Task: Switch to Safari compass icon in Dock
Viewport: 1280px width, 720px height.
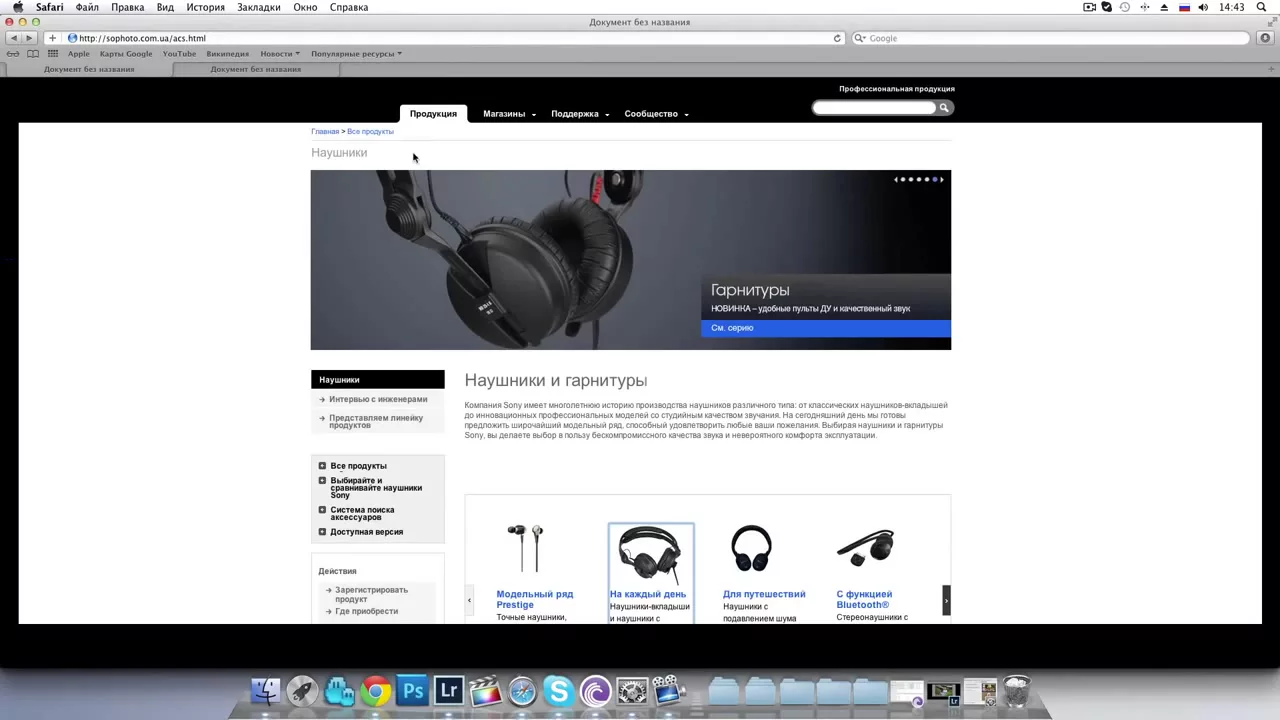Action: (x=522, y=691)
